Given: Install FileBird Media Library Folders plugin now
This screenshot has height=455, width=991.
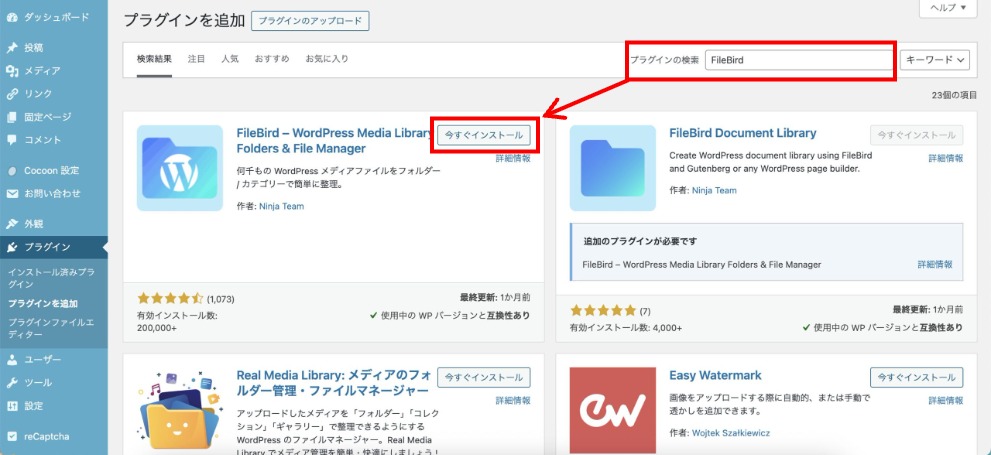Looking at the screenshot, I should pos(484,135).
